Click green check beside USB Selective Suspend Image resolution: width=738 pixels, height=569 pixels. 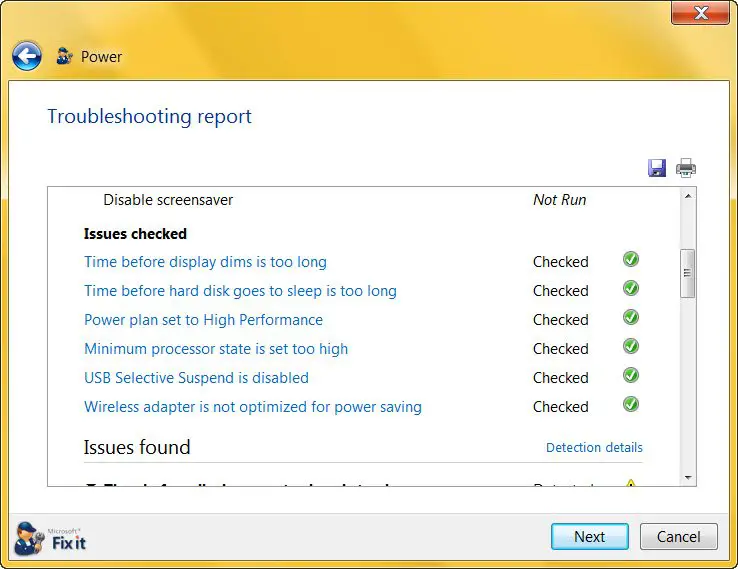(631, 375)
